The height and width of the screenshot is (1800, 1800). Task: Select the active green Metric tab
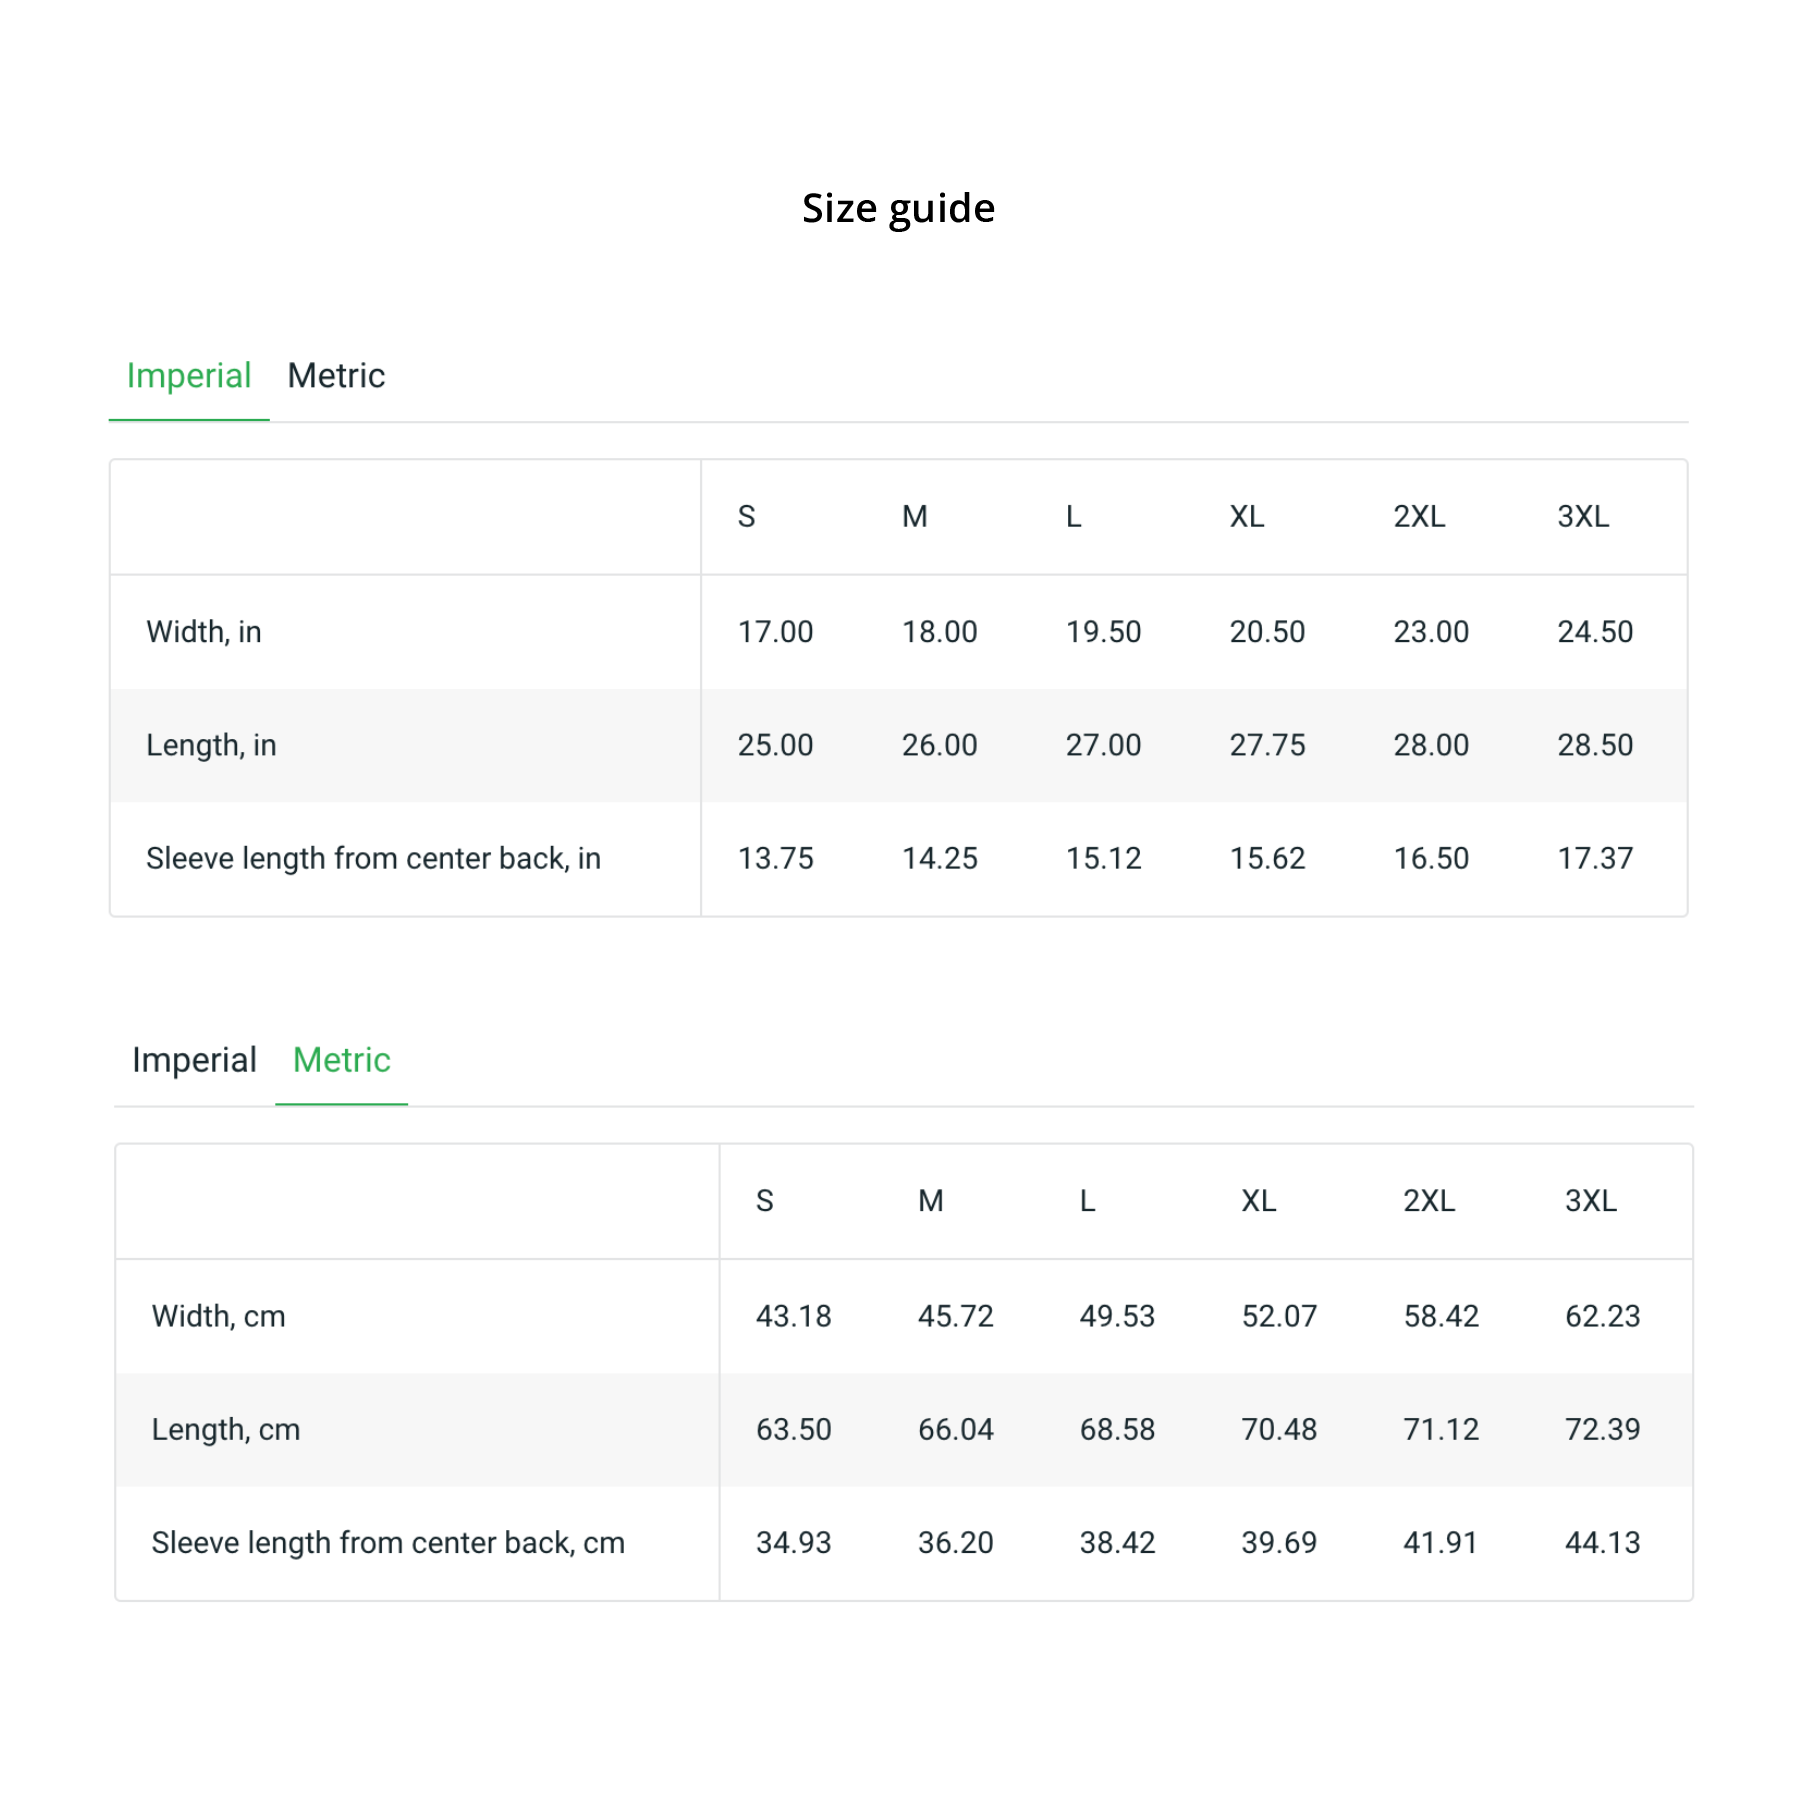tap(341, 1060)
